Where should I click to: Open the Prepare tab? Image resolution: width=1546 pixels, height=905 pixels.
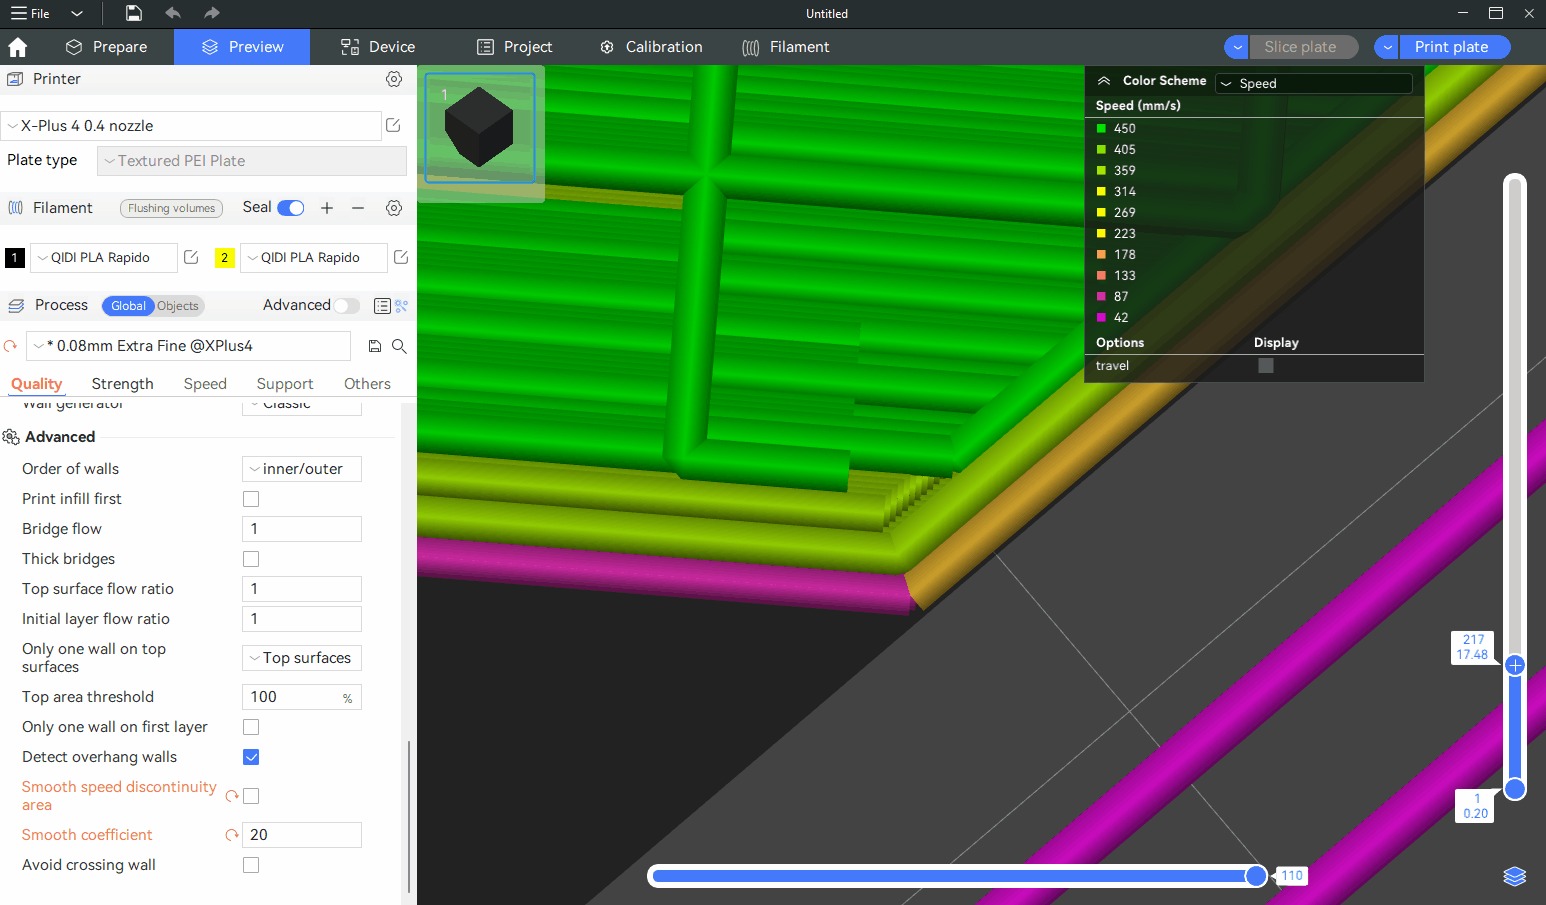[x=107, y=47]
